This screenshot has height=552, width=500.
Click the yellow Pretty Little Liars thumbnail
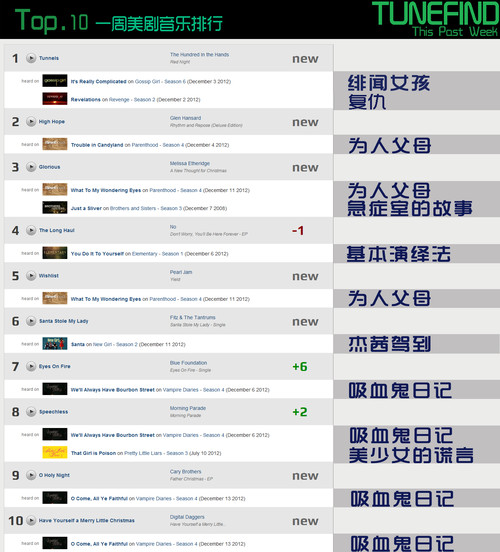coord(55,452)
